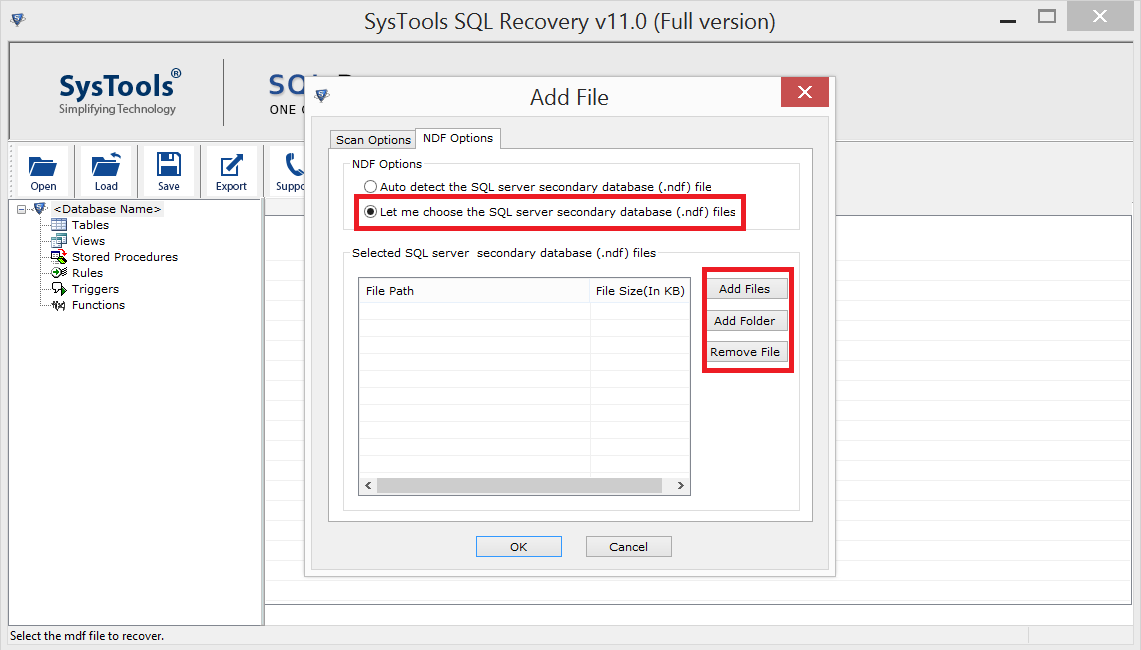Screen dimensions: 1141x650
Task: Choose Auto detect .ndf file radio option
Action: [x=538, y=187]
